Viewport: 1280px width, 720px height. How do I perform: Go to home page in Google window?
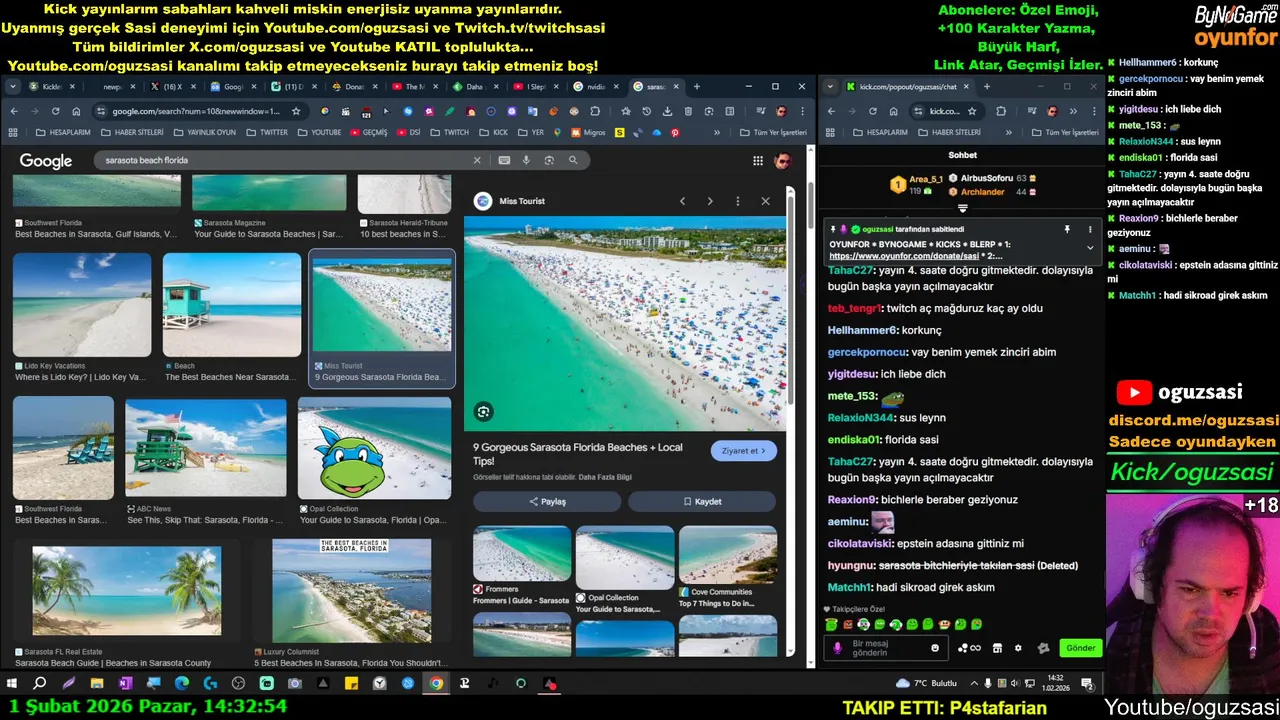(x=77, y=111)
